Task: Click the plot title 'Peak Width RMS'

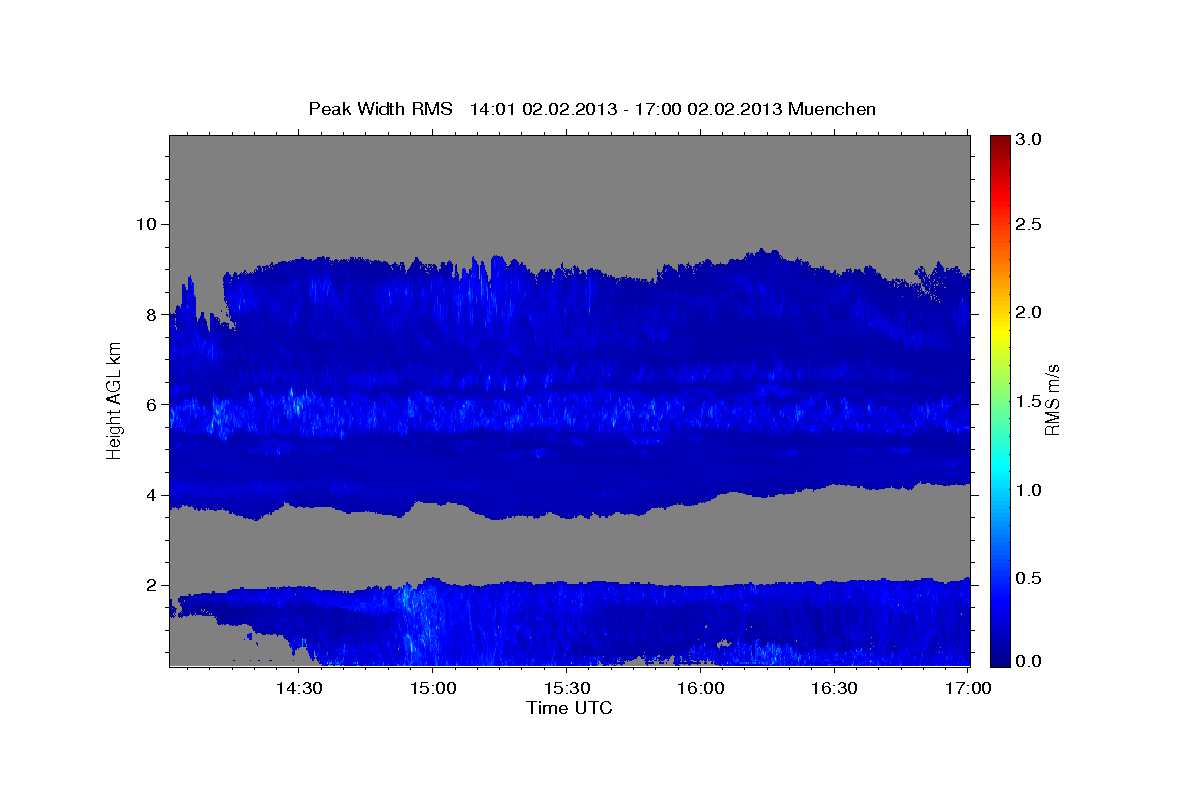Action: [380, 108]
